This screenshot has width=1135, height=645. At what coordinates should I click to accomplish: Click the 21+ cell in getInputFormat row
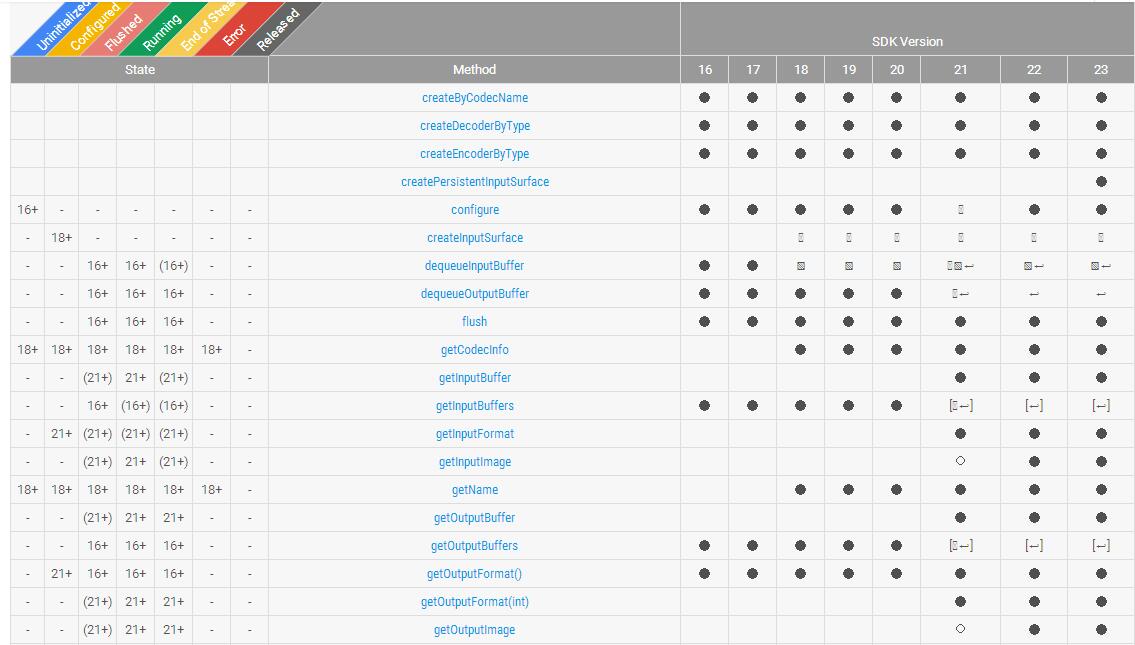pos(62,434)
